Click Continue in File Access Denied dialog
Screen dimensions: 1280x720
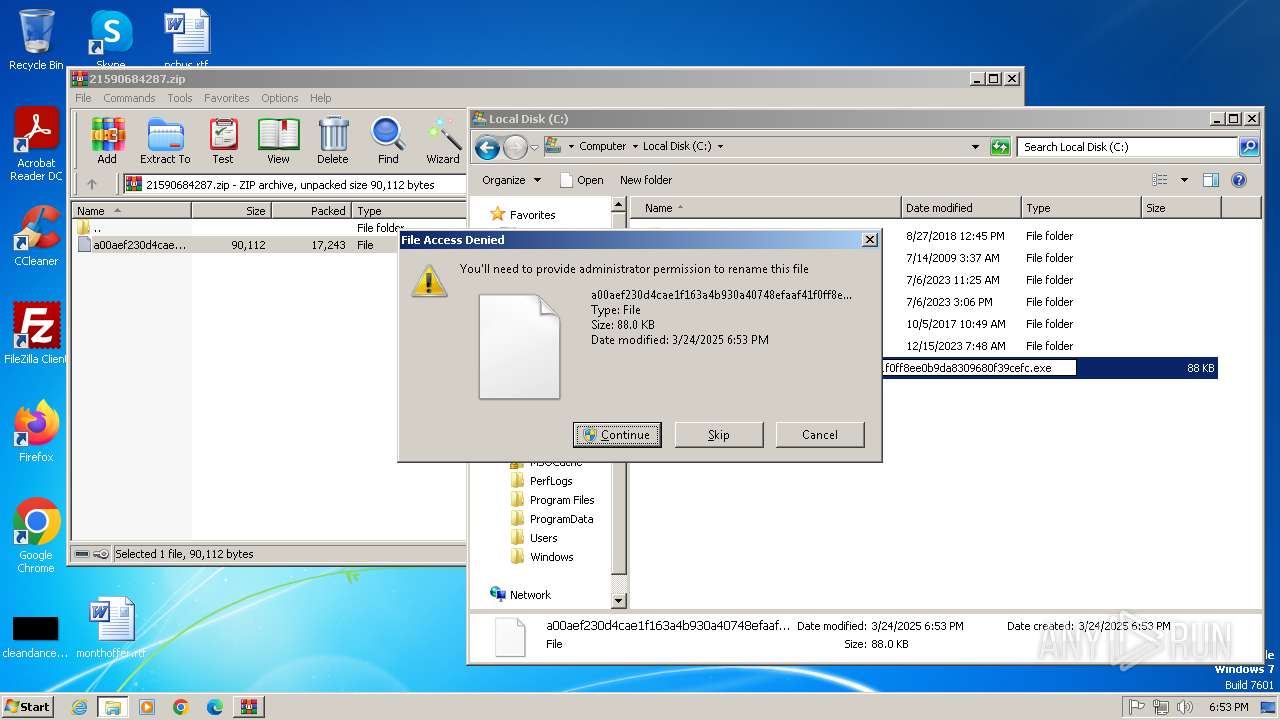(x=617, y=434)
